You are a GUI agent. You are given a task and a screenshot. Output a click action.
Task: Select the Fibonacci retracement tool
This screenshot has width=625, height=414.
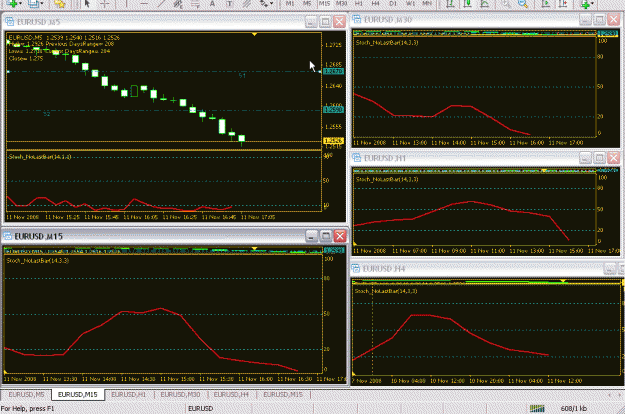(195, 4)
